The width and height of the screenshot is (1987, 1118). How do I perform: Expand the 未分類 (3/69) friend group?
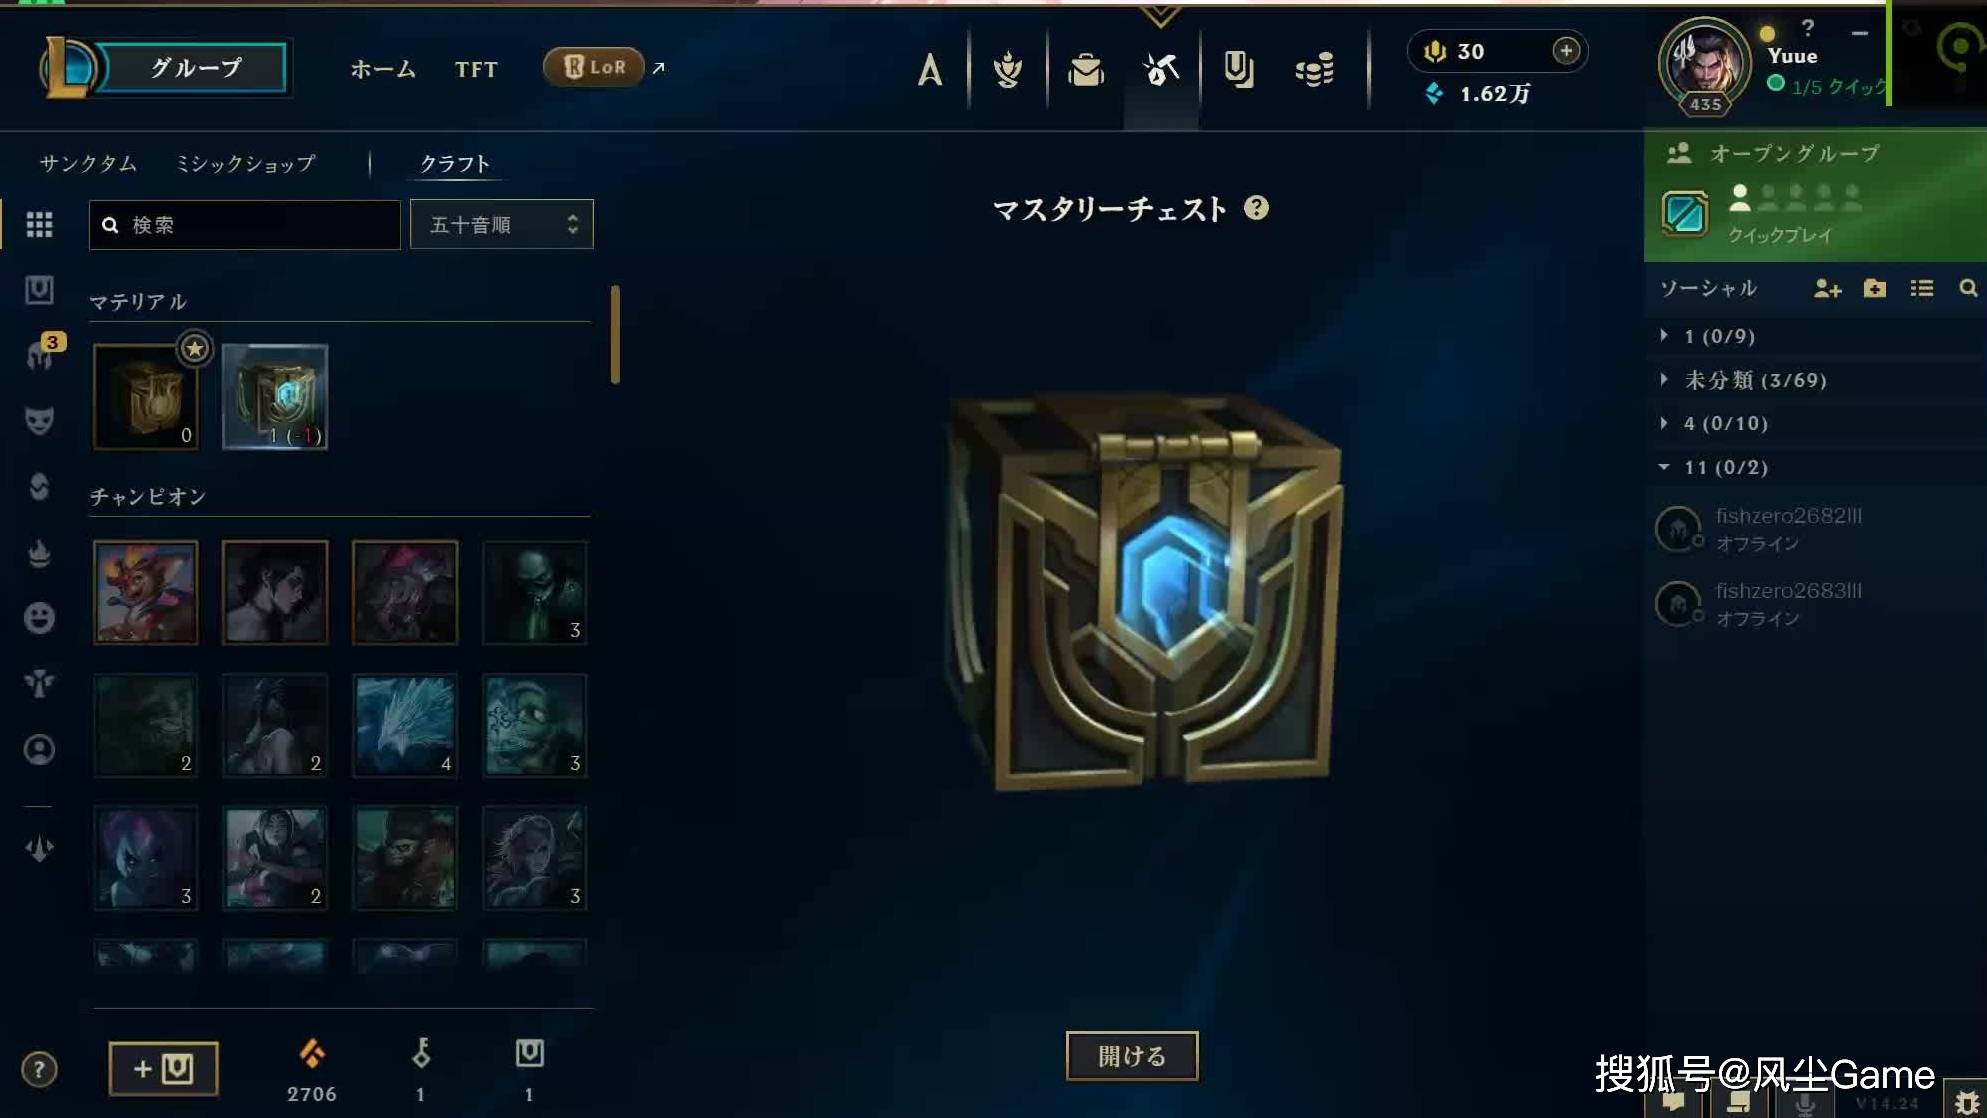coord(1754,380)
